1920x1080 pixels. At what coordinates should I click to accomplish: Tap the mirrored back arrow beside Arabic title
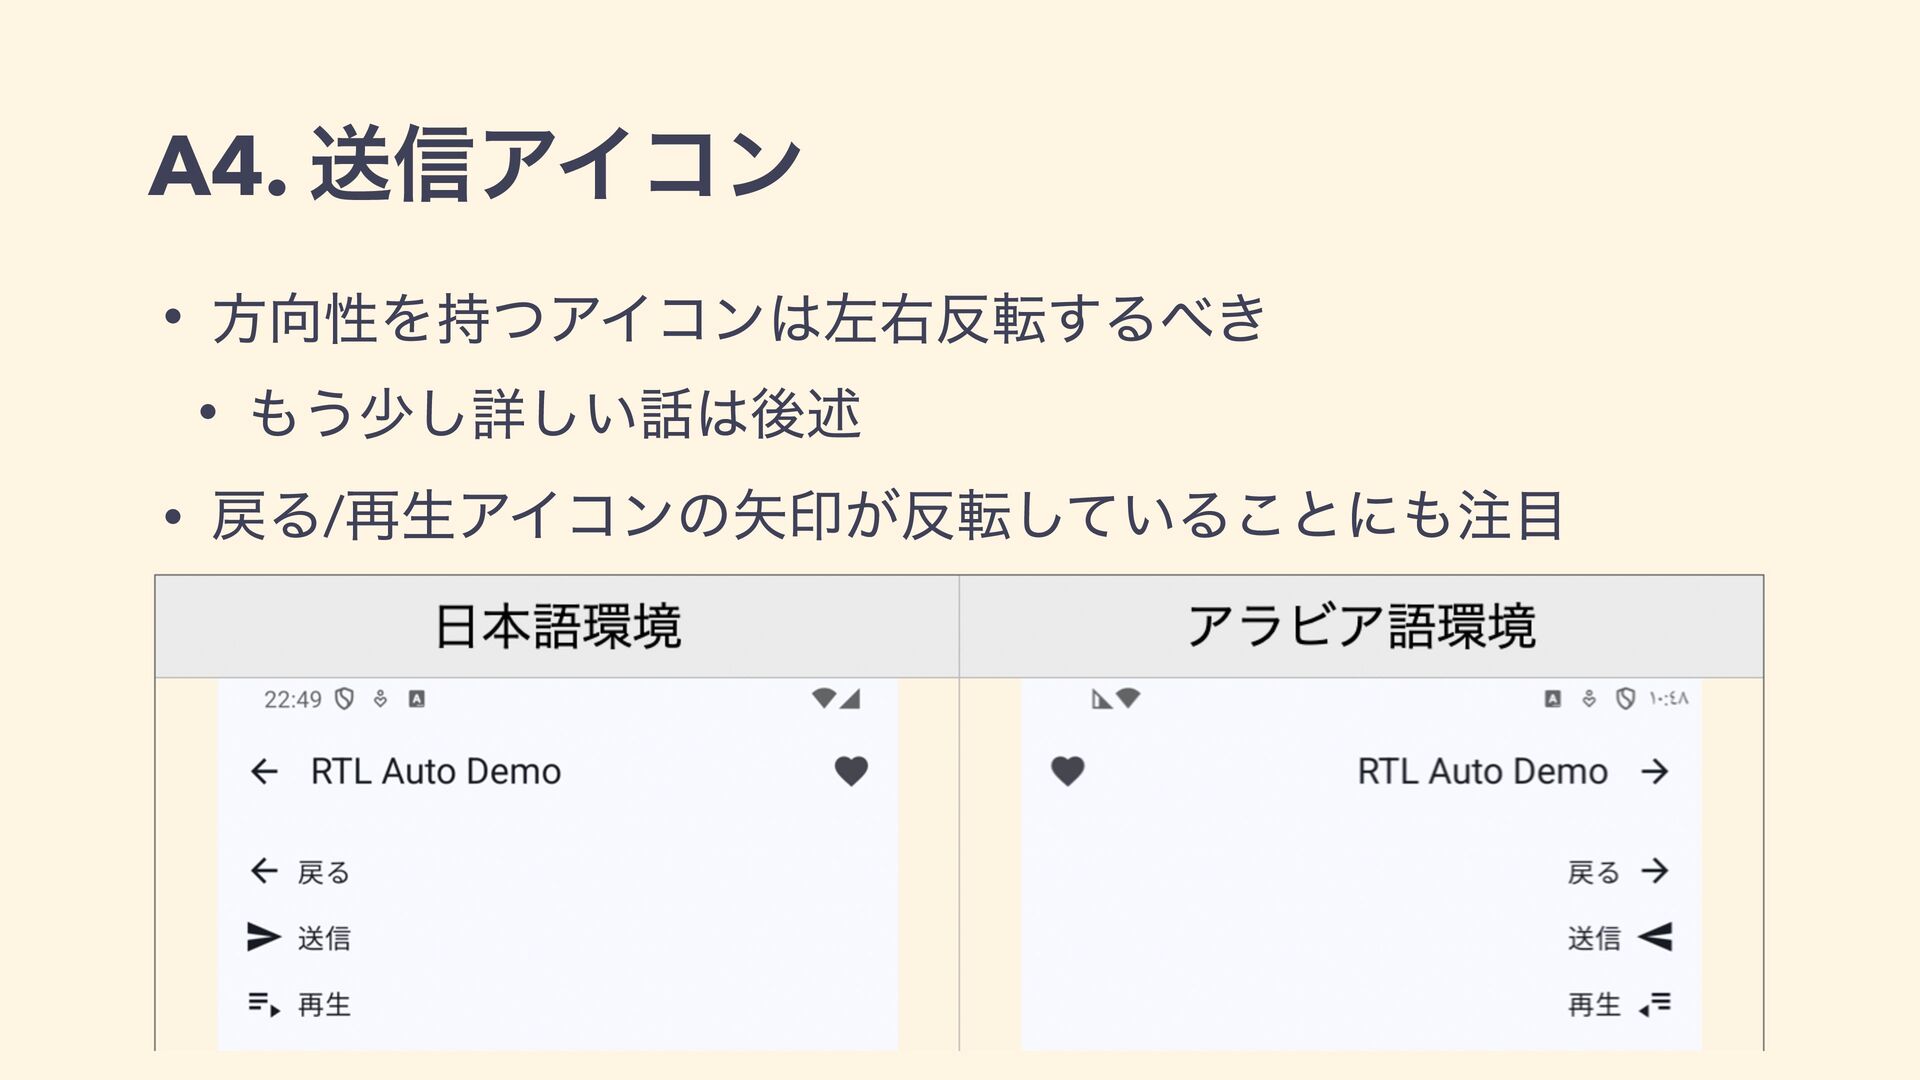click(1655, 771)
